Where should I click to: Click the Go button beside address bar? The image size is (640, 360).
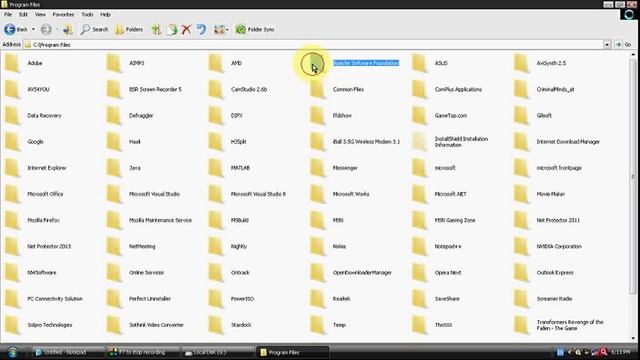click(623, 44)
